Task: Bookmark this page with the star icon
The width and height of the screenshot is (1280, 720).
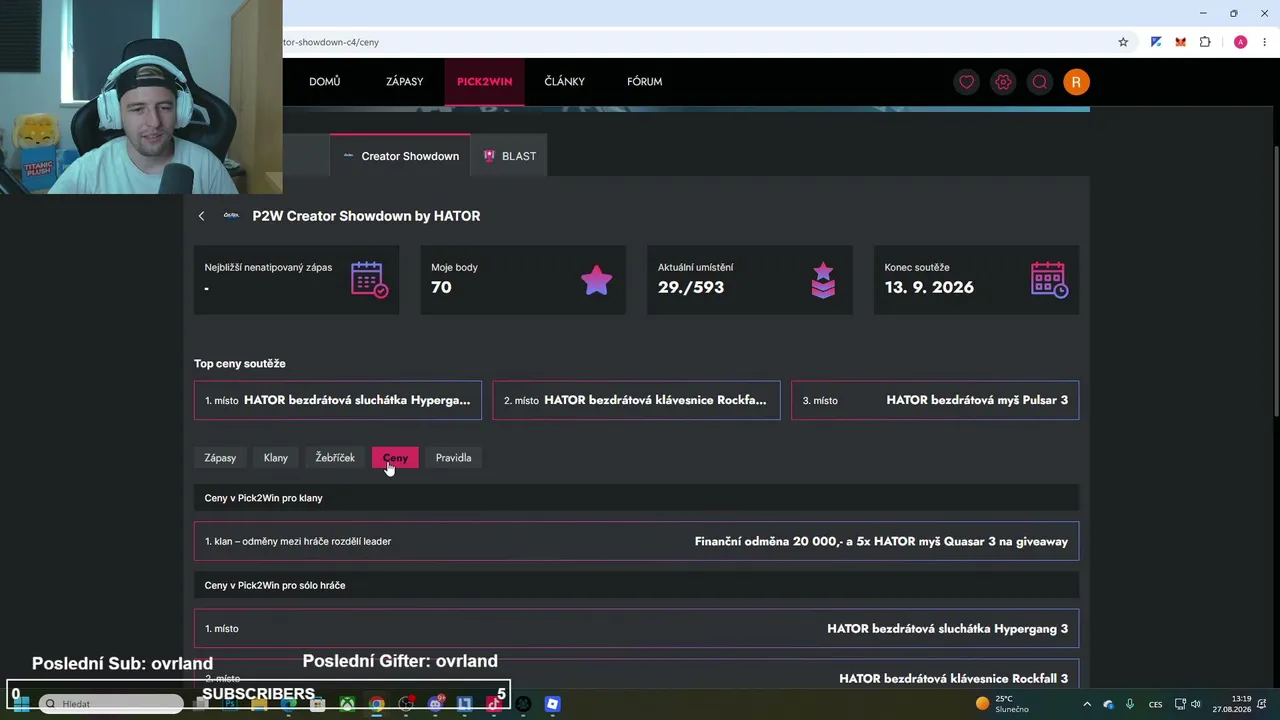Action: (1123, 42)
